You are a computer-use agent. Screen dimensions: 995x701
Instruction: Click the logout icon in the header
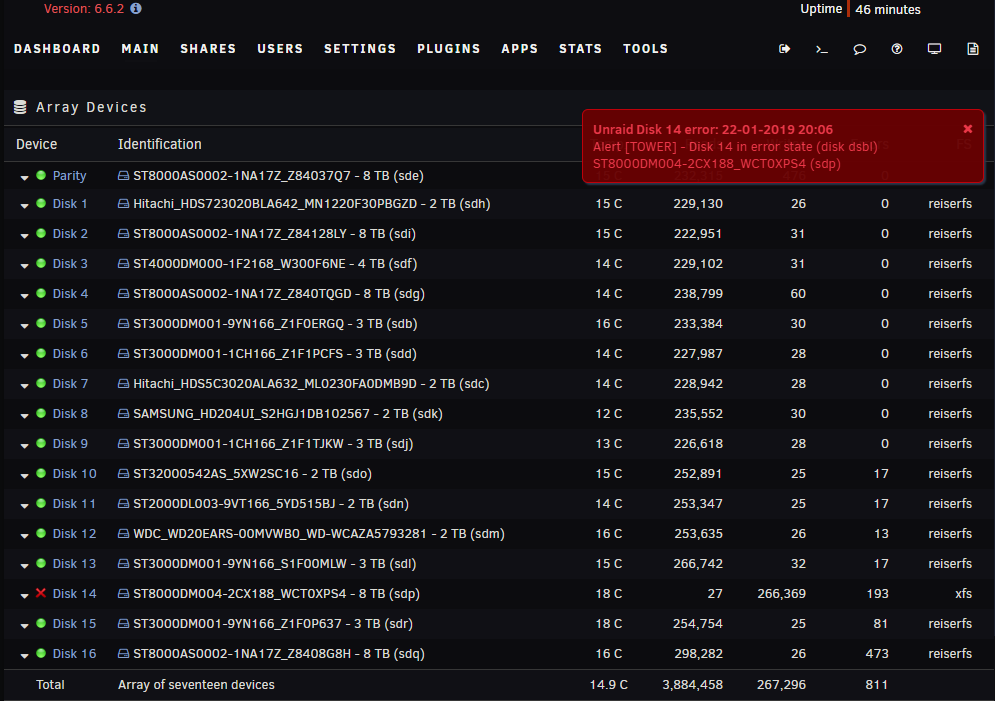coord(784,49)
